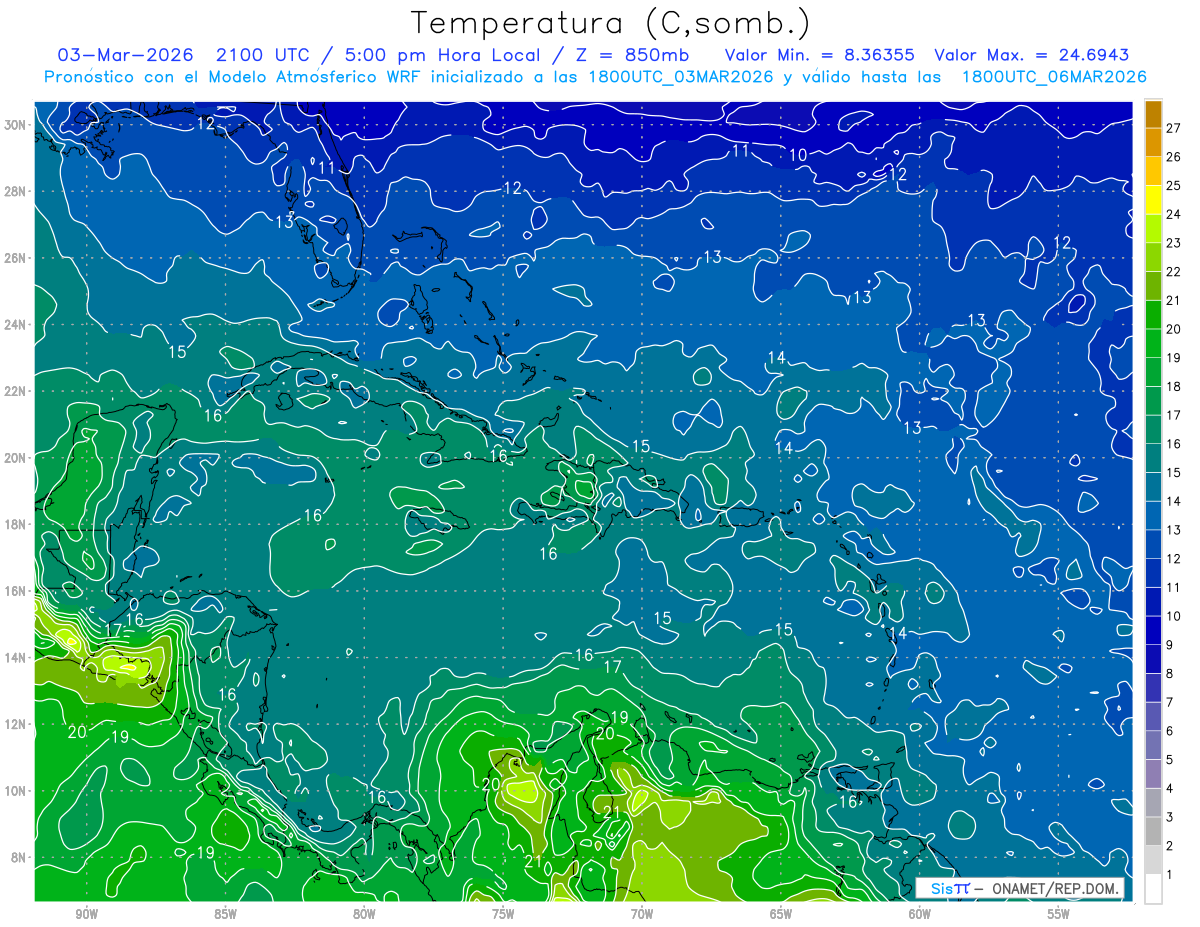Click the "22N" latitude axis label
Screen dimensions: 1200x927
(x=16, y=391)
